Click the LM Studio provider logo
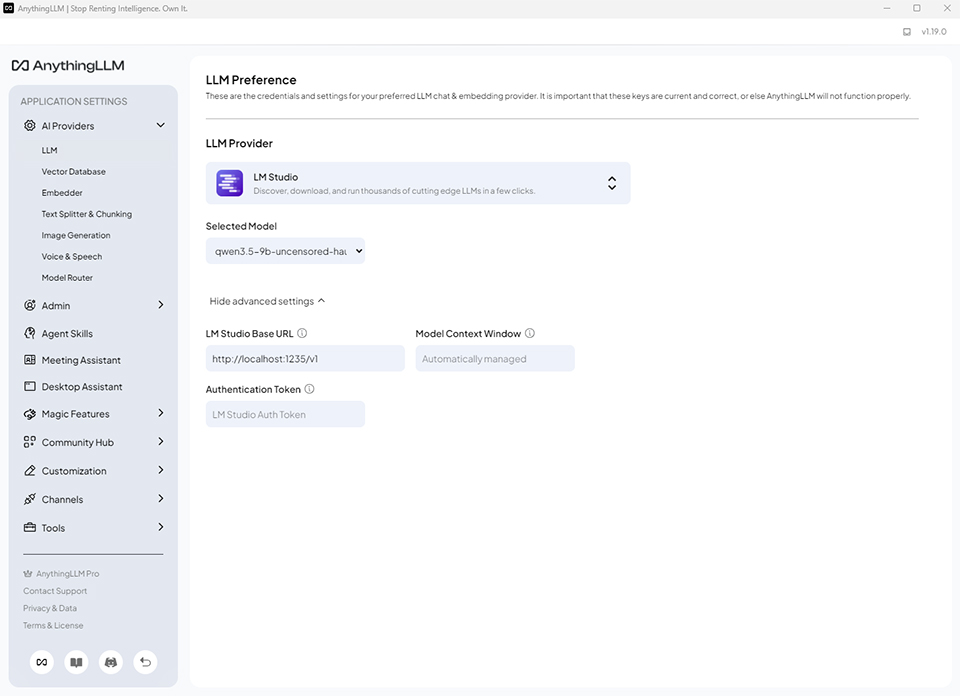The height and width of the screenshot is (696, 960). coord(230,183)
